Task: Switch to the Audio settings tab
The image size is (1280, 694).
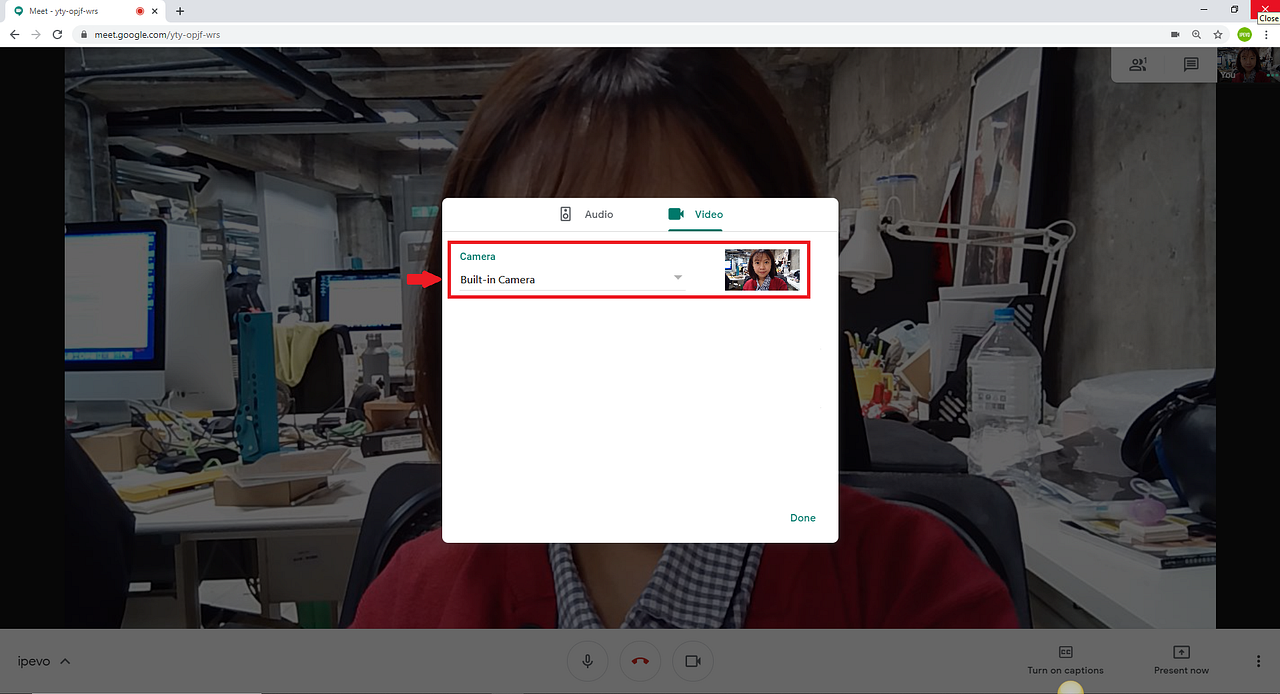Action: (x=589, y=214)
